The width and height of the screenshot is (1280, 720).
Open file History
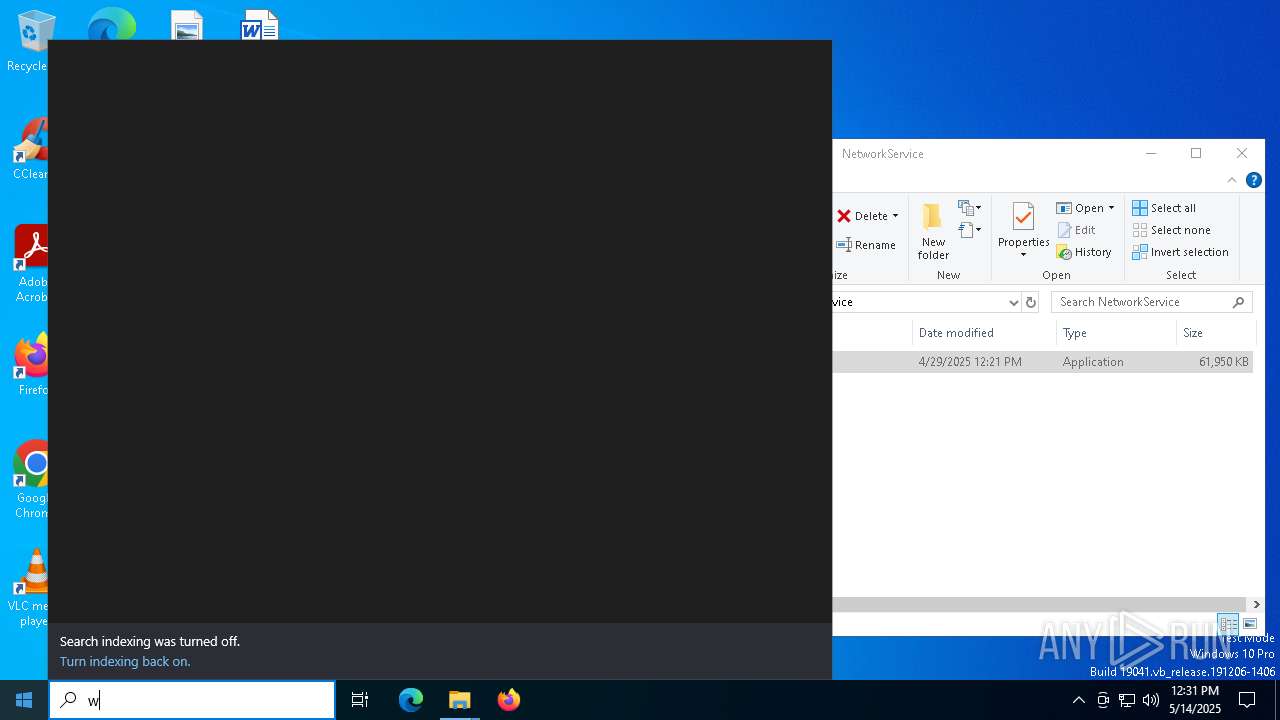coord(1084,252)
